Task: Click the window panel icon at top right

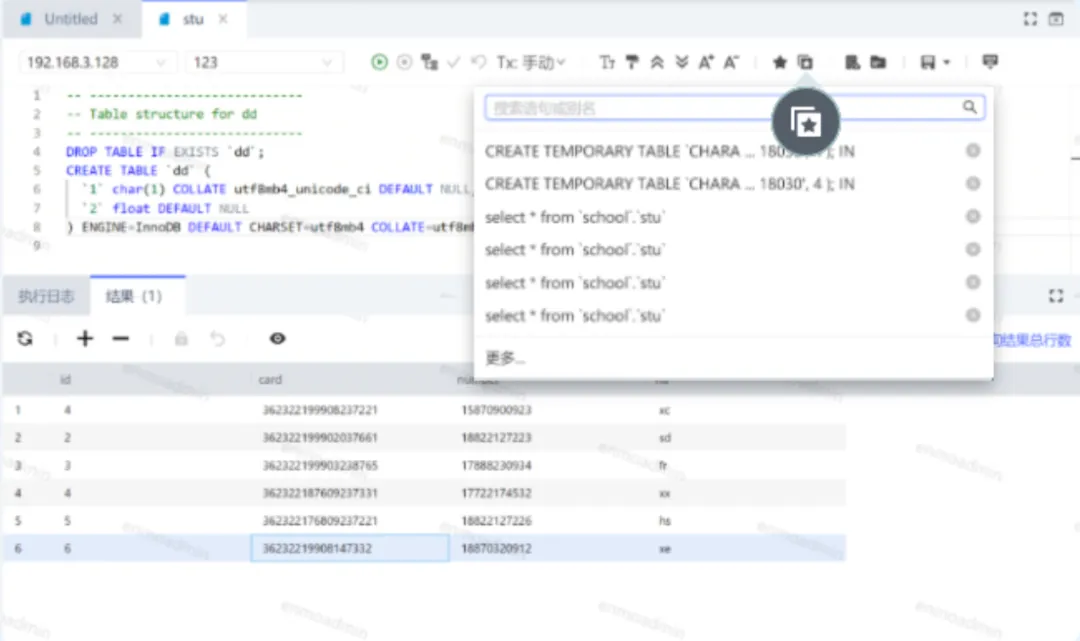Action: (1056, 19)
